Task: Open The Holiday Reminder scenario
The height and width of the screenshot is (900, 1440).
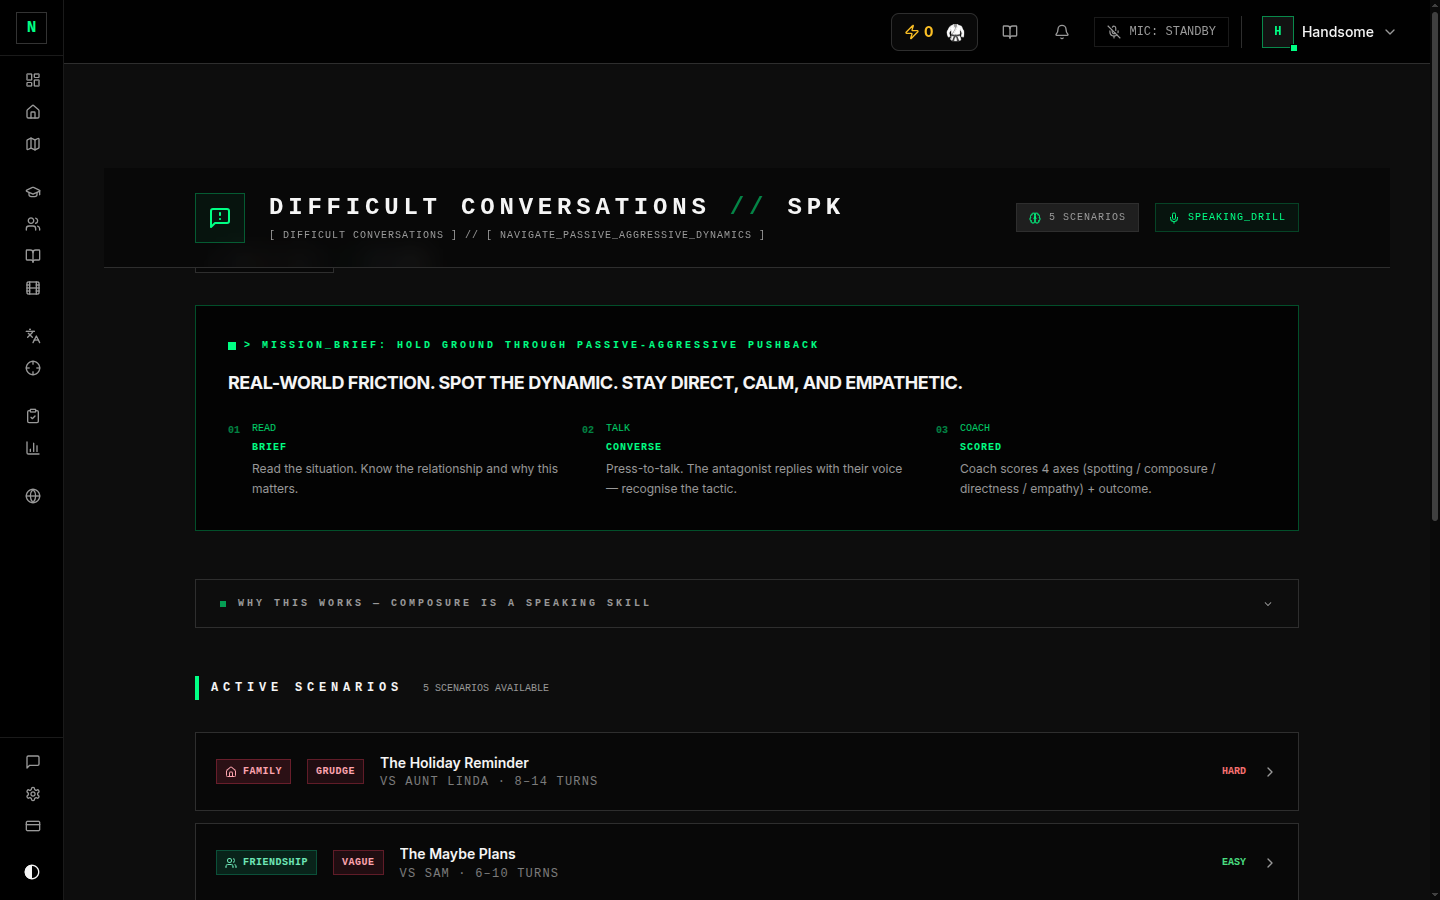Action: click(747, 771)
